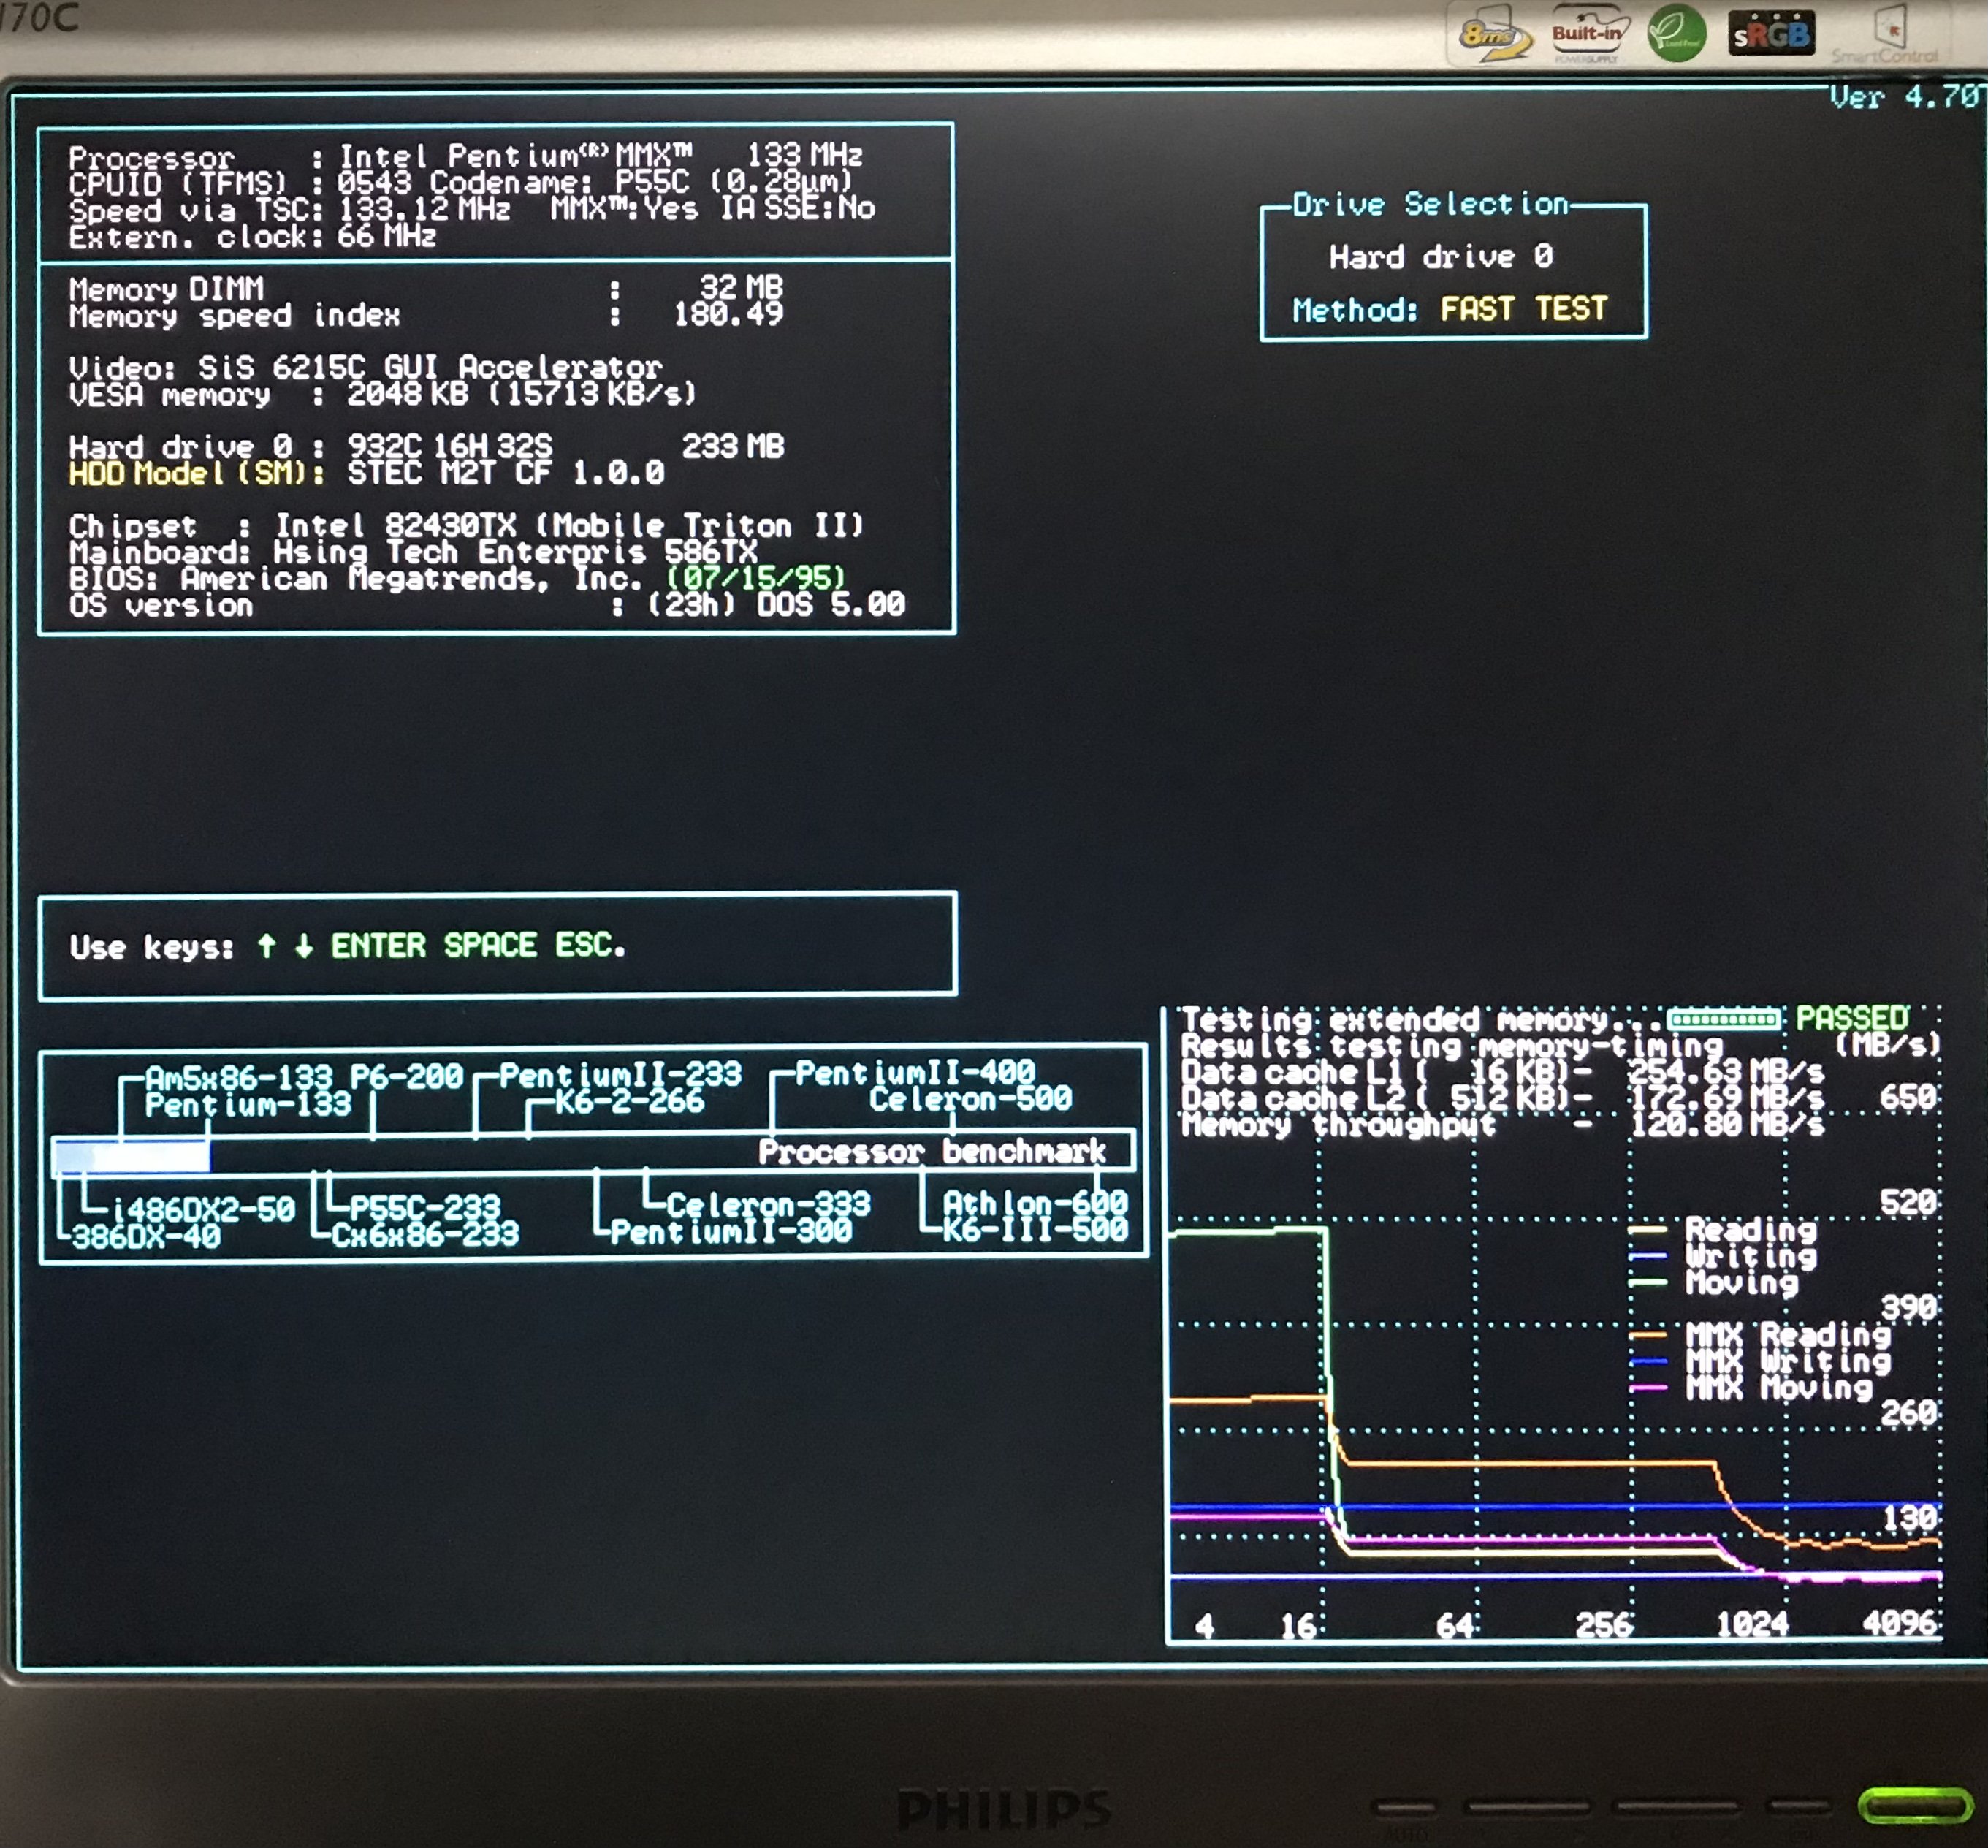1988x1848 pixels.
Task: Click the up arrow key hint
Action: [x=266, y=945]
